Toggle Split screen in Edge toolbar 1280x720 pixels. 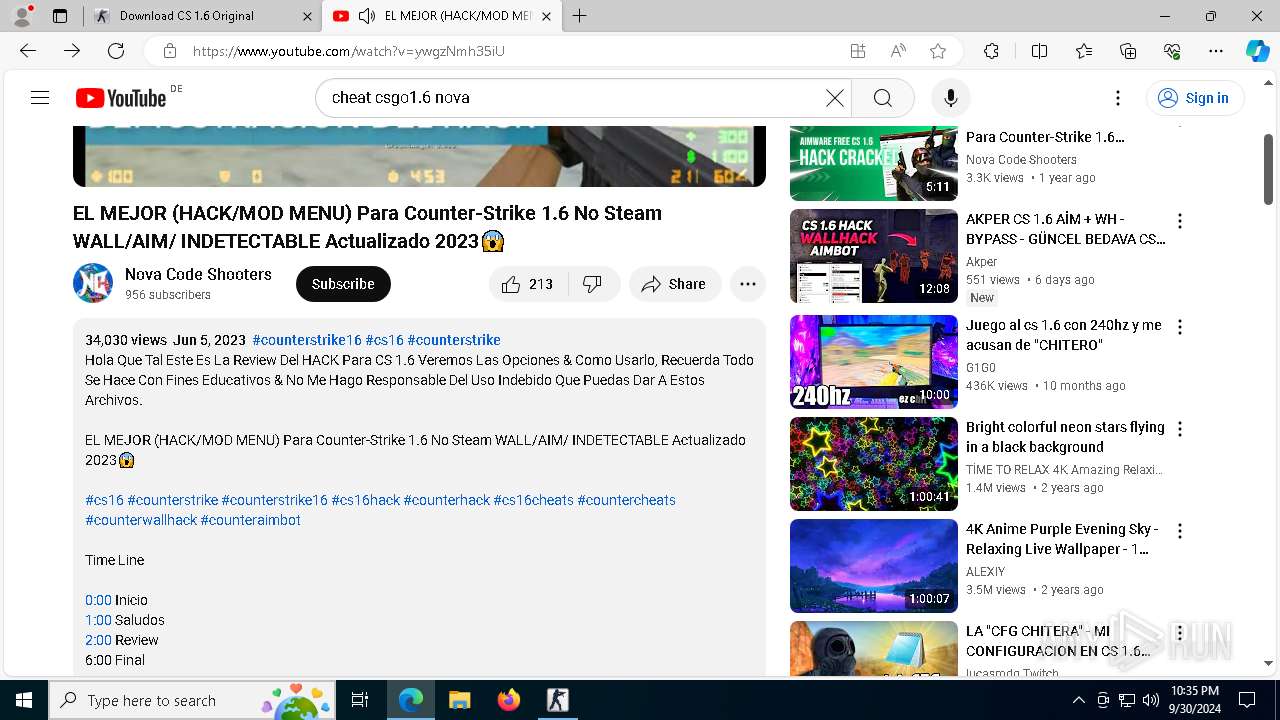point(1039,51)
